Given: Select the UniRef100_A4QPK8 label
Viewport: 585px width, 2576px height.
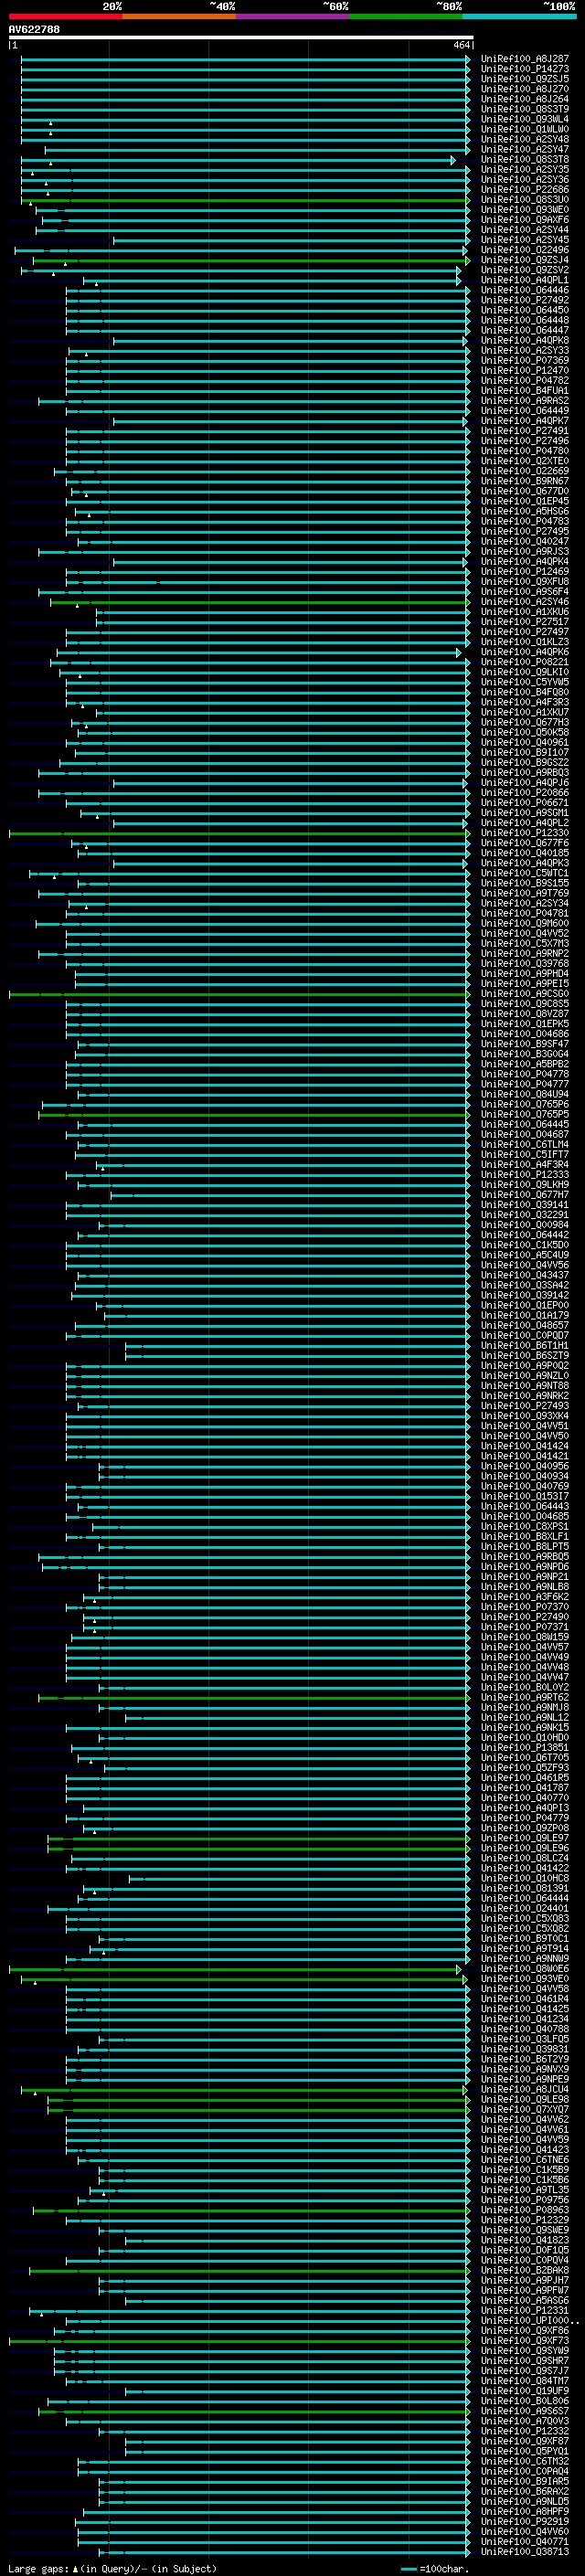Looking at the screenshot, I should coord(525,340).
